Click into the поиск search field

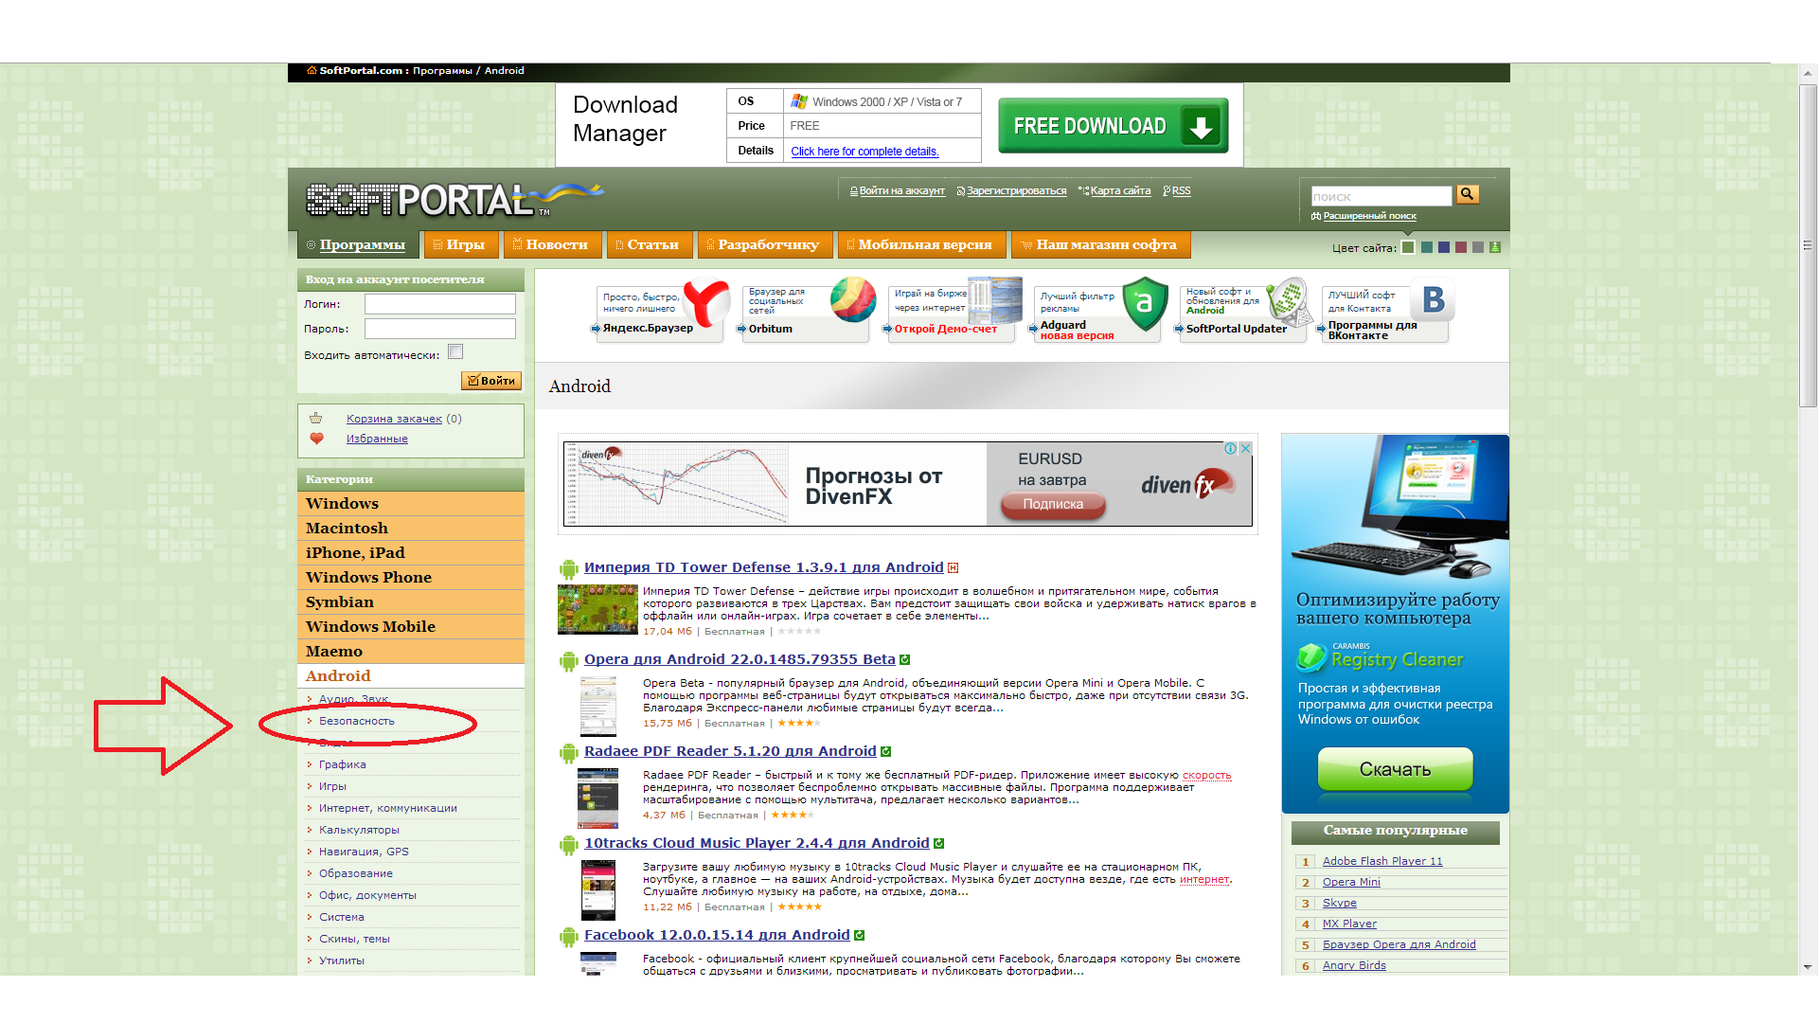pos(1381,196)
